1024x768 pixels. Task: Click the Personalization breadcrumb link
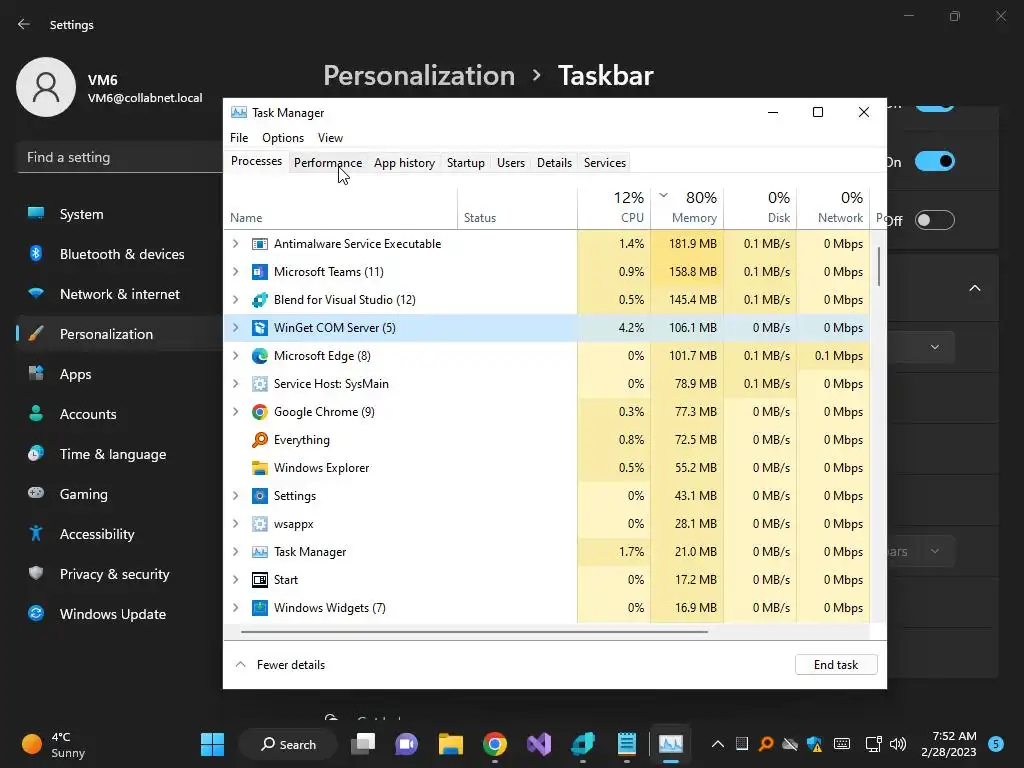[x=419, y=76]
